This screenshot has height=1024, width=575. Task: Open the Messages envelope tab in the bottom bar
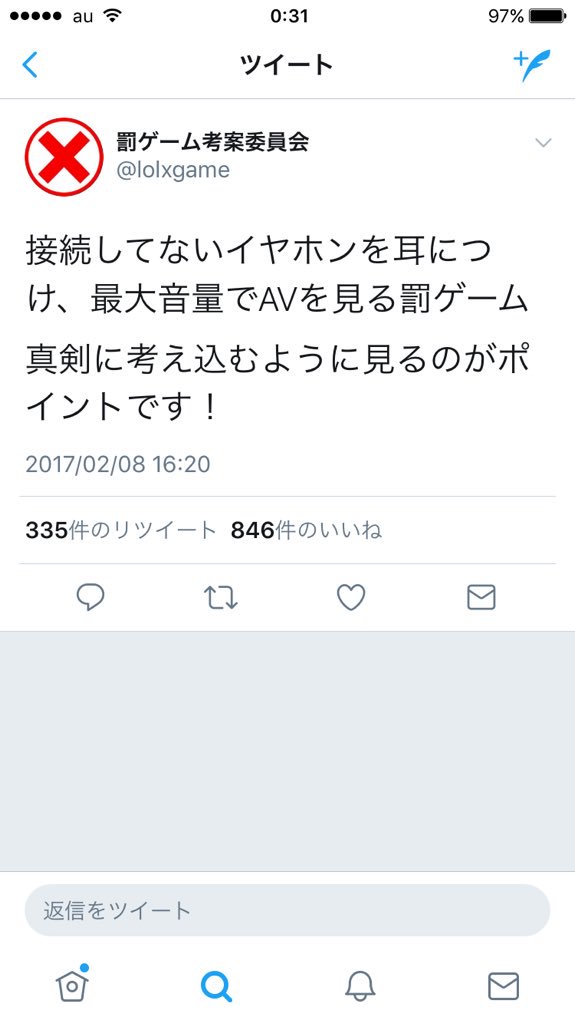click(x=504, y=986)
